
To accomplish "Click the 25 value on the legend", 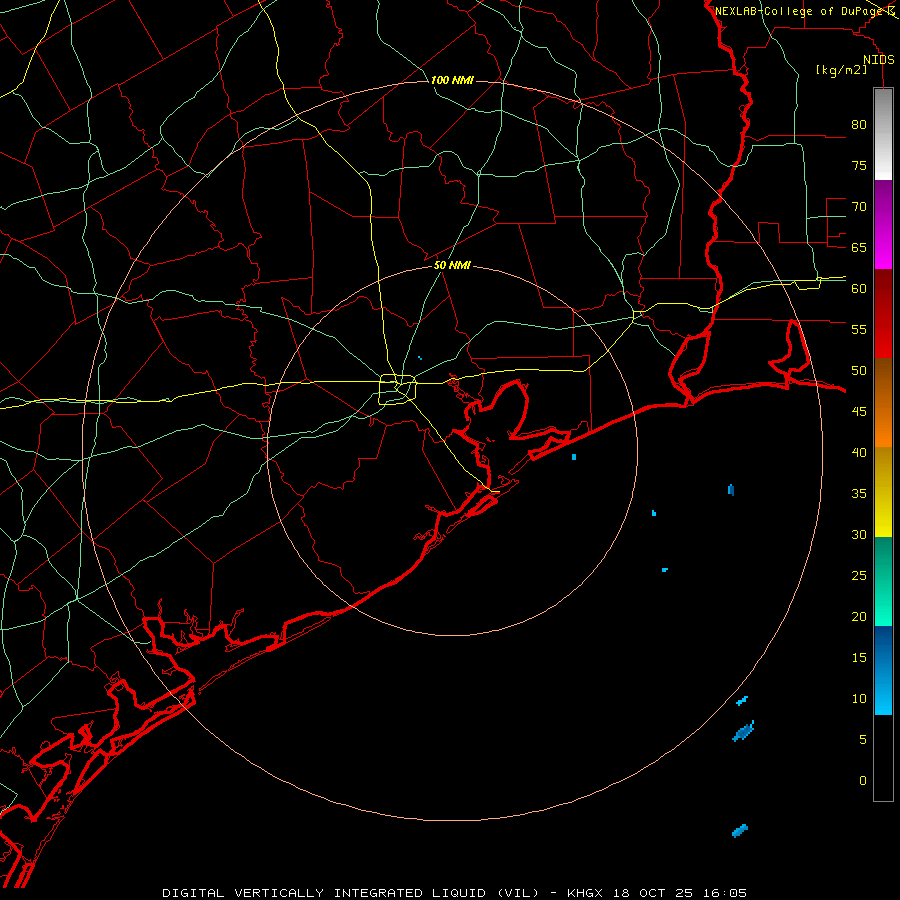I will (x=859, y=576).
